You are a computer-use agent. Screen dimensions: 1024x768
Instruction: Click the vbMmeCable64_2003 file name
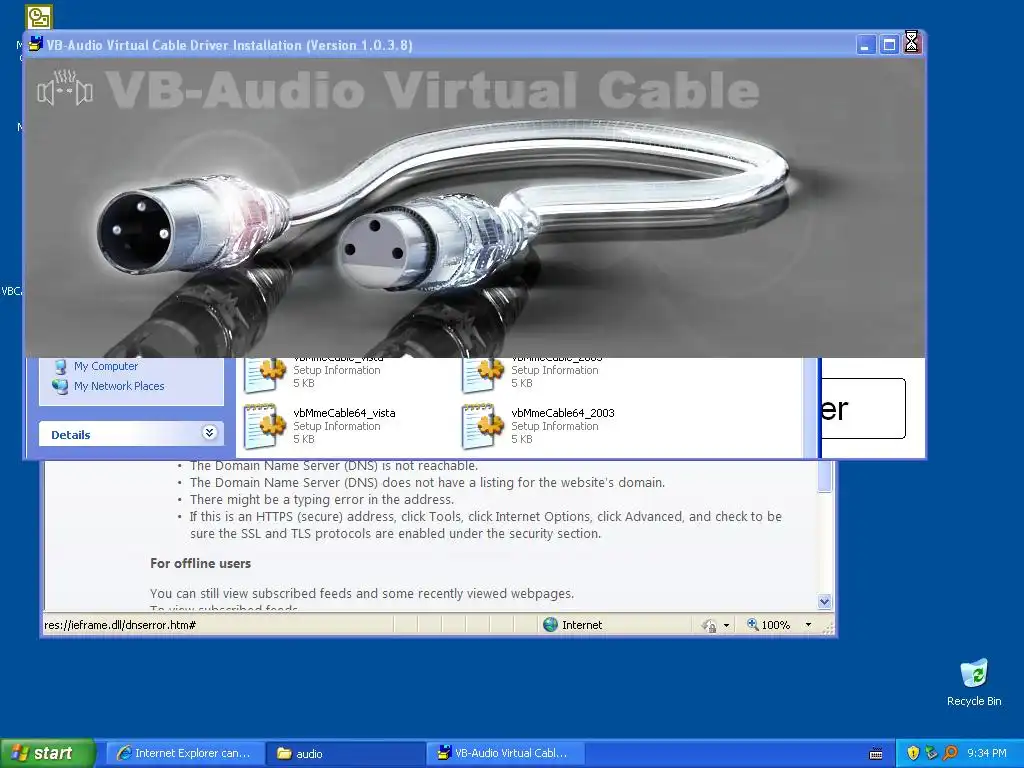coord(563,413)
